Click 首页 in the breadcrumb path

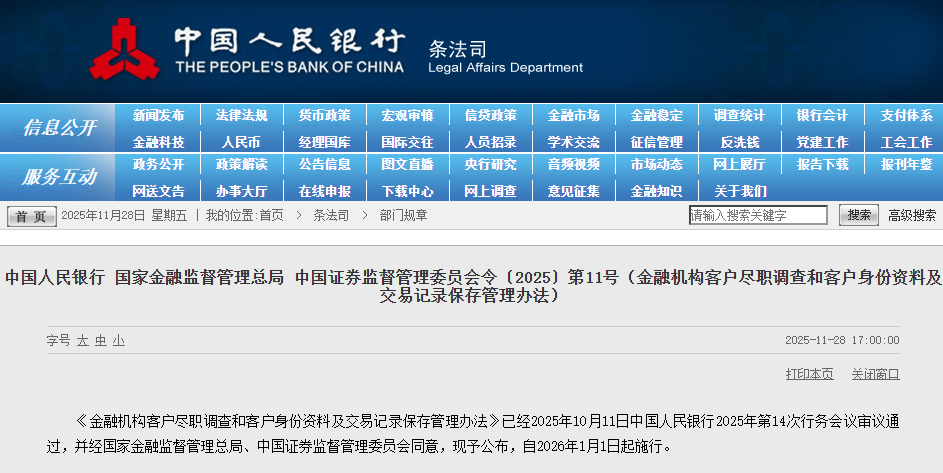(271, 215)
